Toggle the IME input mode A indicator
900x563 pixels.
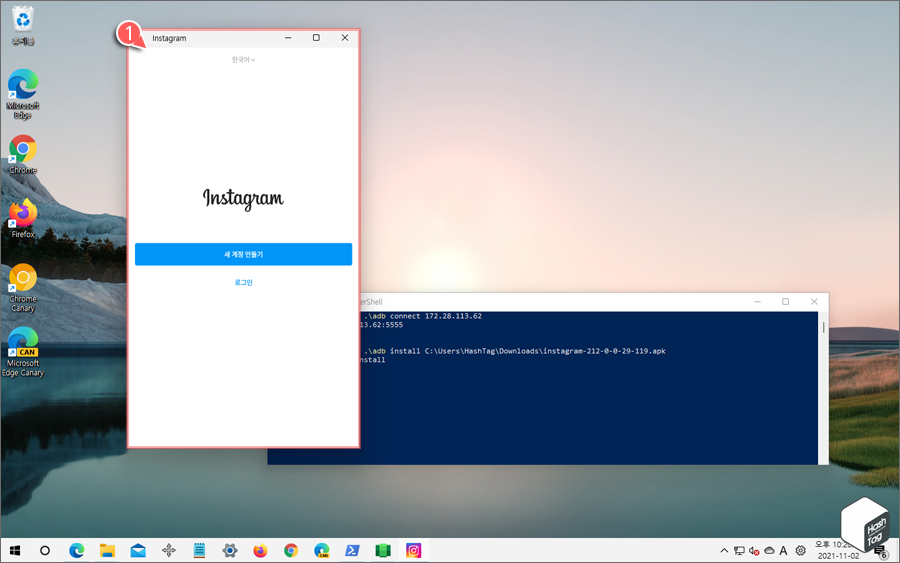point(783,551)
